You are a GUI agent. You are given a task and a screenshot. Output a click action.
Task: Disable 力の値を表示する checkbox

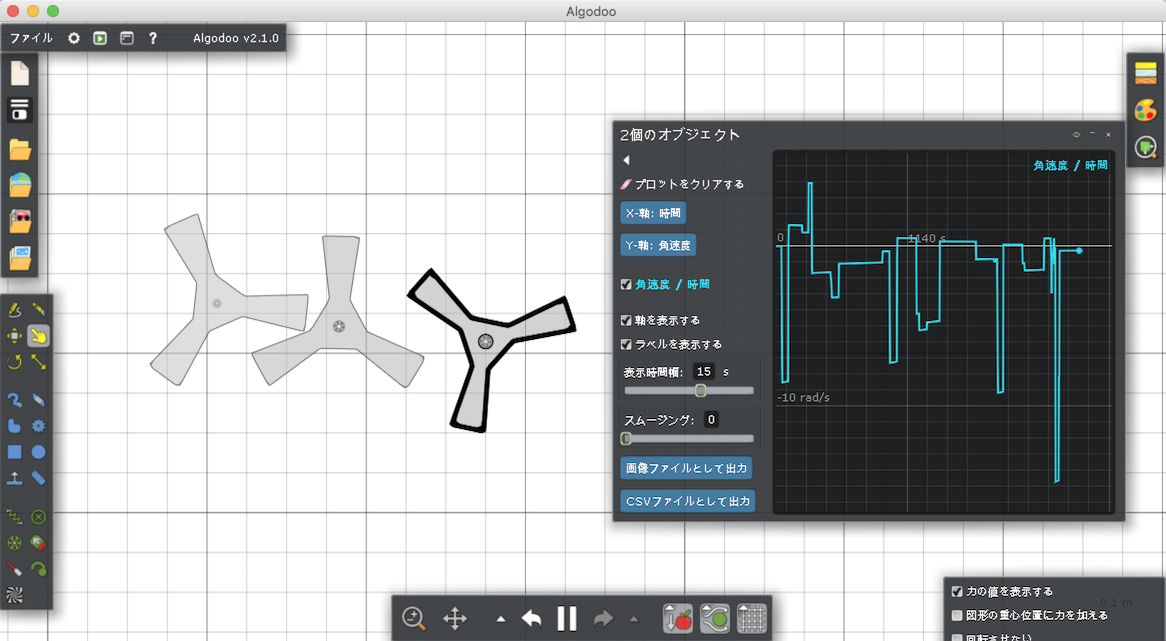click(957, 591)
